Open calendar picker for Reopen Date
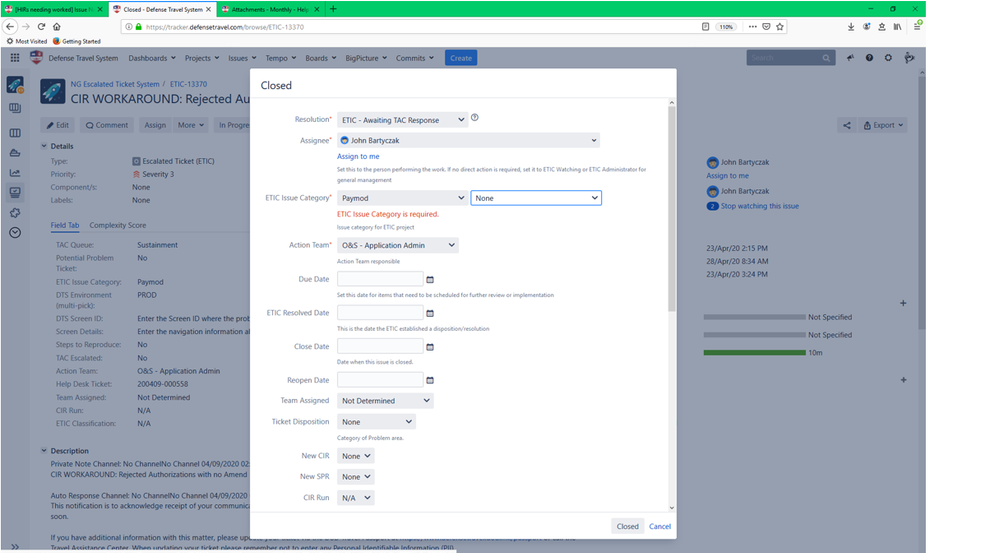The image size is (999, 553). pos(430,380)
